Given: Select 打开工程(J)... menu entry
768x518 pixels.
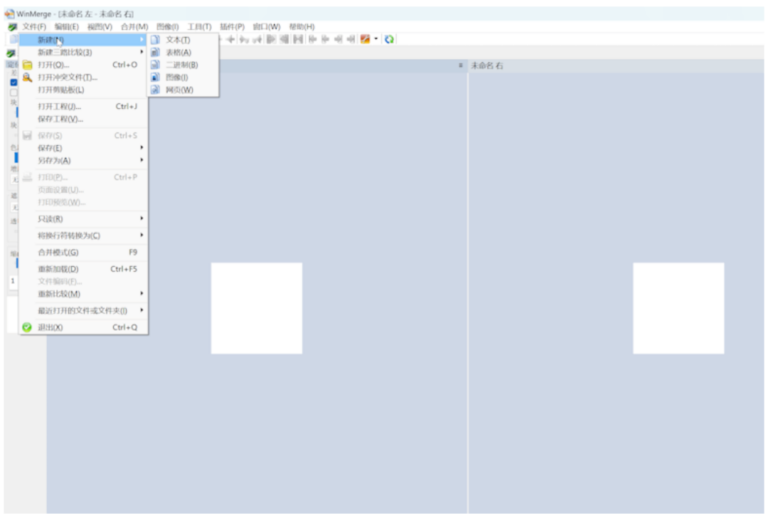Looking at the screenshot, I should (x=59, y=106).
